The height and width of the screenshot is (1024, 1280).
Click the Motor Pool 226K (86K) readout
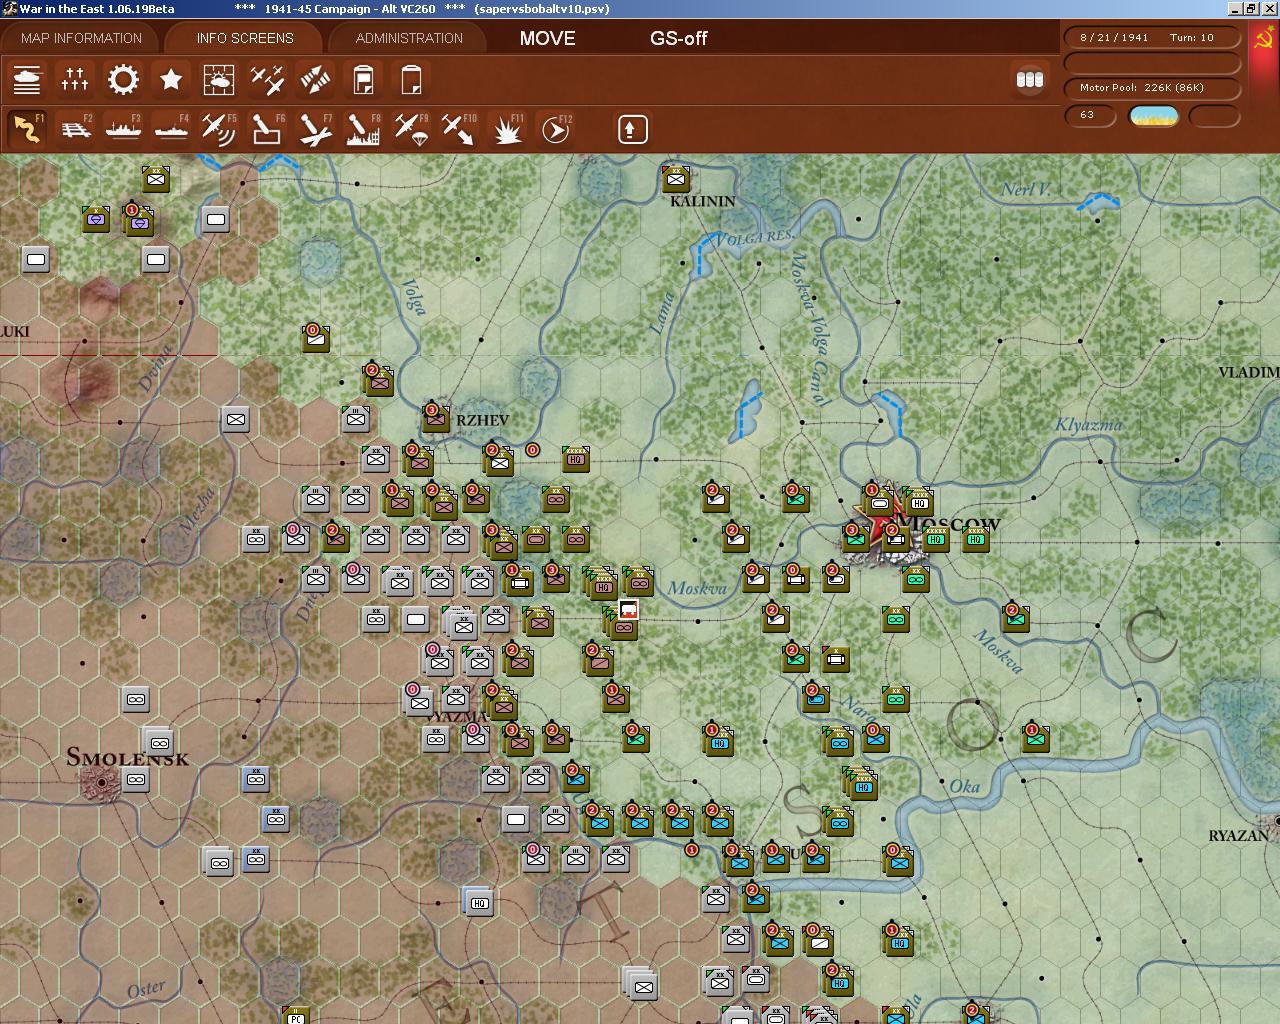point(1153,88)
